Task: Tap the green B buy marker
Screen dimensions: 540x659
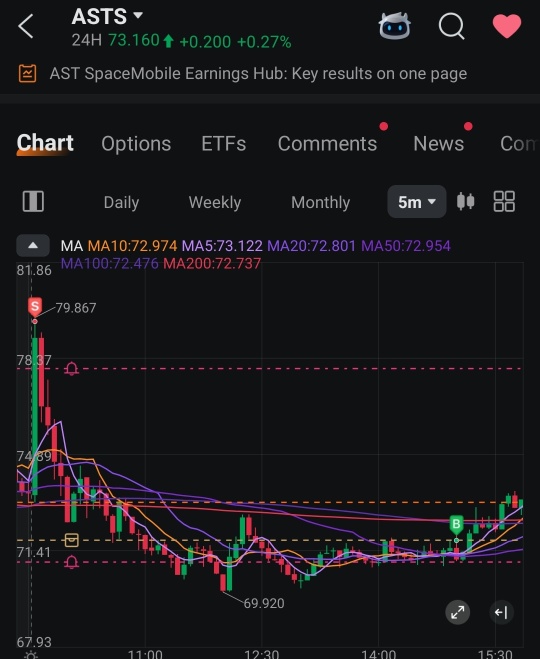Action: [x=456, y=525]
